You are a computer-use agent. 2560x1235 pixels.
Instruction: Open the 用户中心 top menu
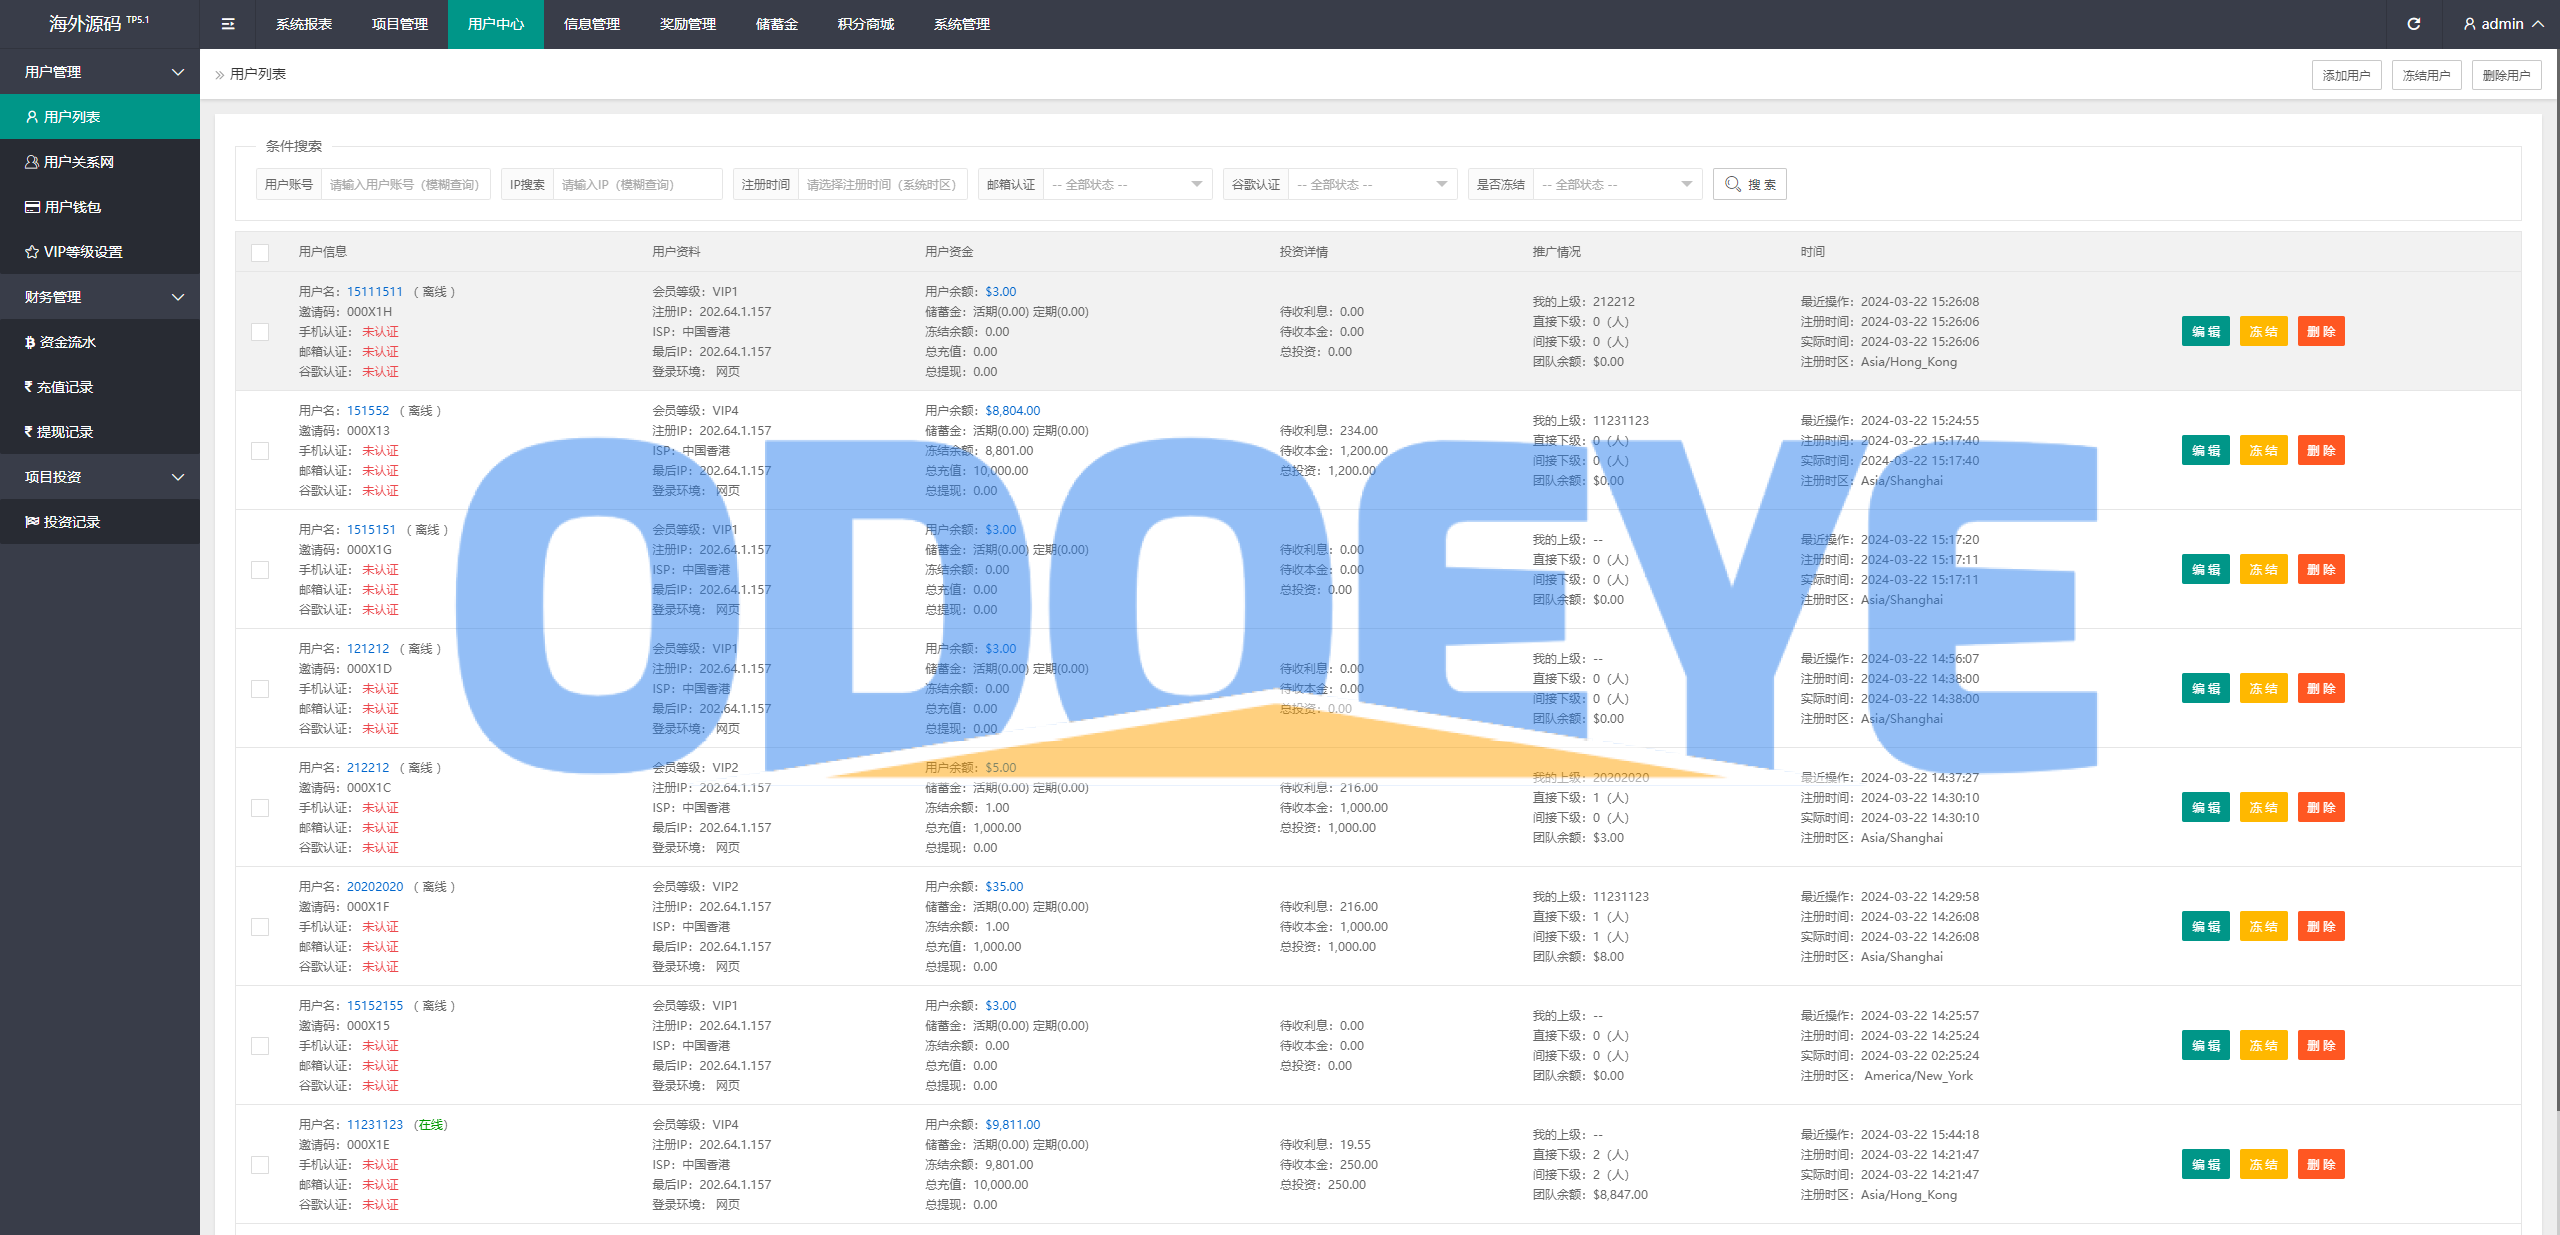[x=496, y=24]
